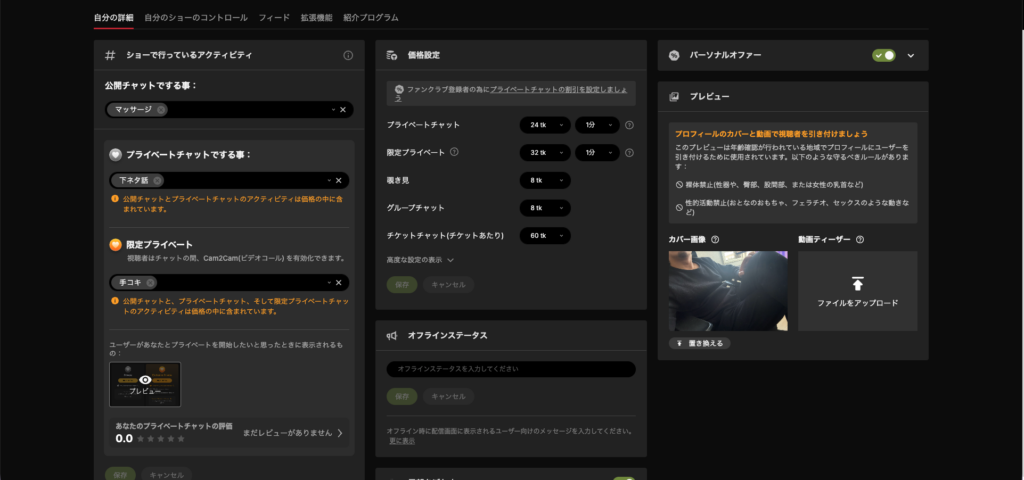The height and width of the screenshot is (480, 1024).
Task: Open the 60 tk ticket chat price dropdown
Action: pos(544,236)
